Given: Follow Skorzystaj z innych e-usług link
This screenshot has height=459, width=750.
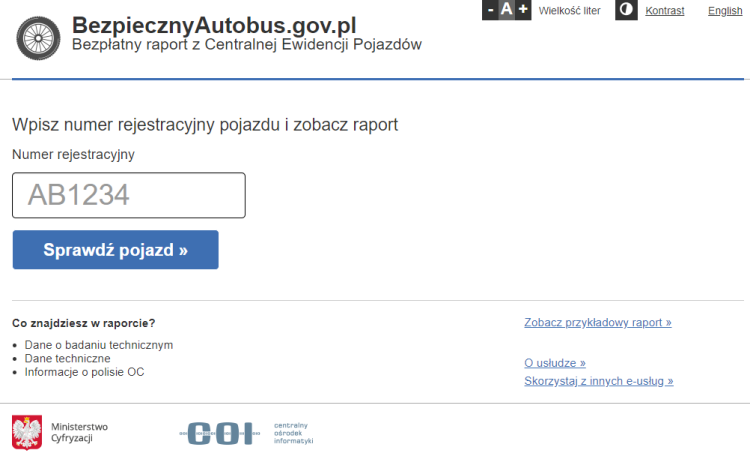Looking at the screenshot, I should [x=598, y=381].
